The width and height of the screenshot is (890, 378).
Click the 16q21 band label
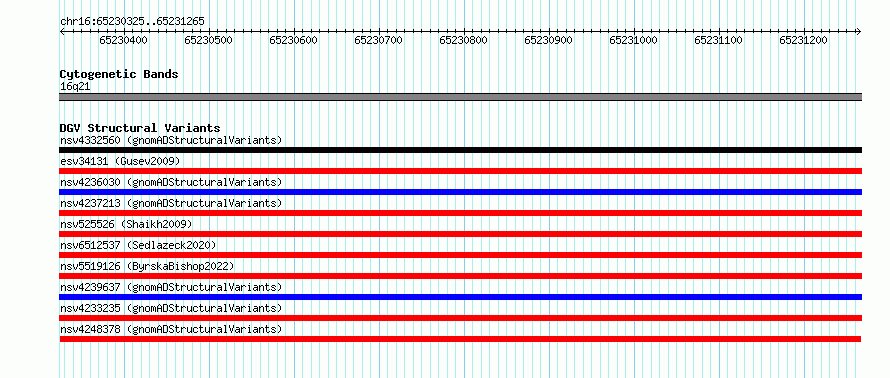[x=75, y=87]
